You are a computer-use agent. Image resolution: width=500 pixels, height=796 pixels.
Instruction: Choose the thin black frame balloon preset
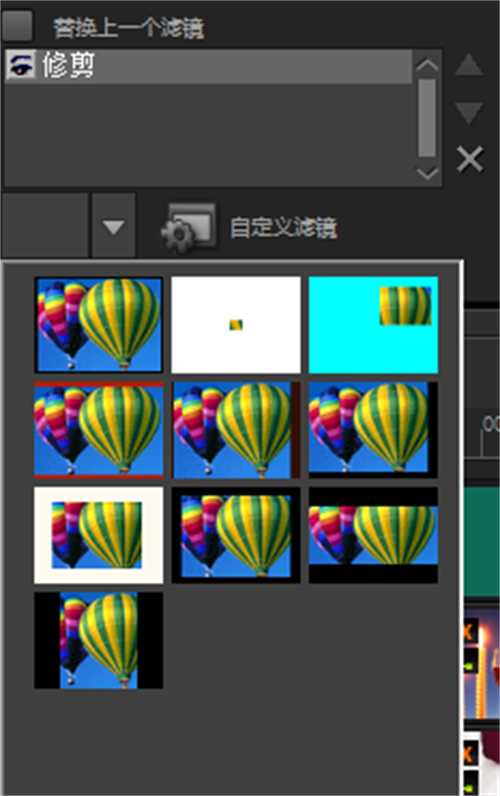tap(236, 536)
